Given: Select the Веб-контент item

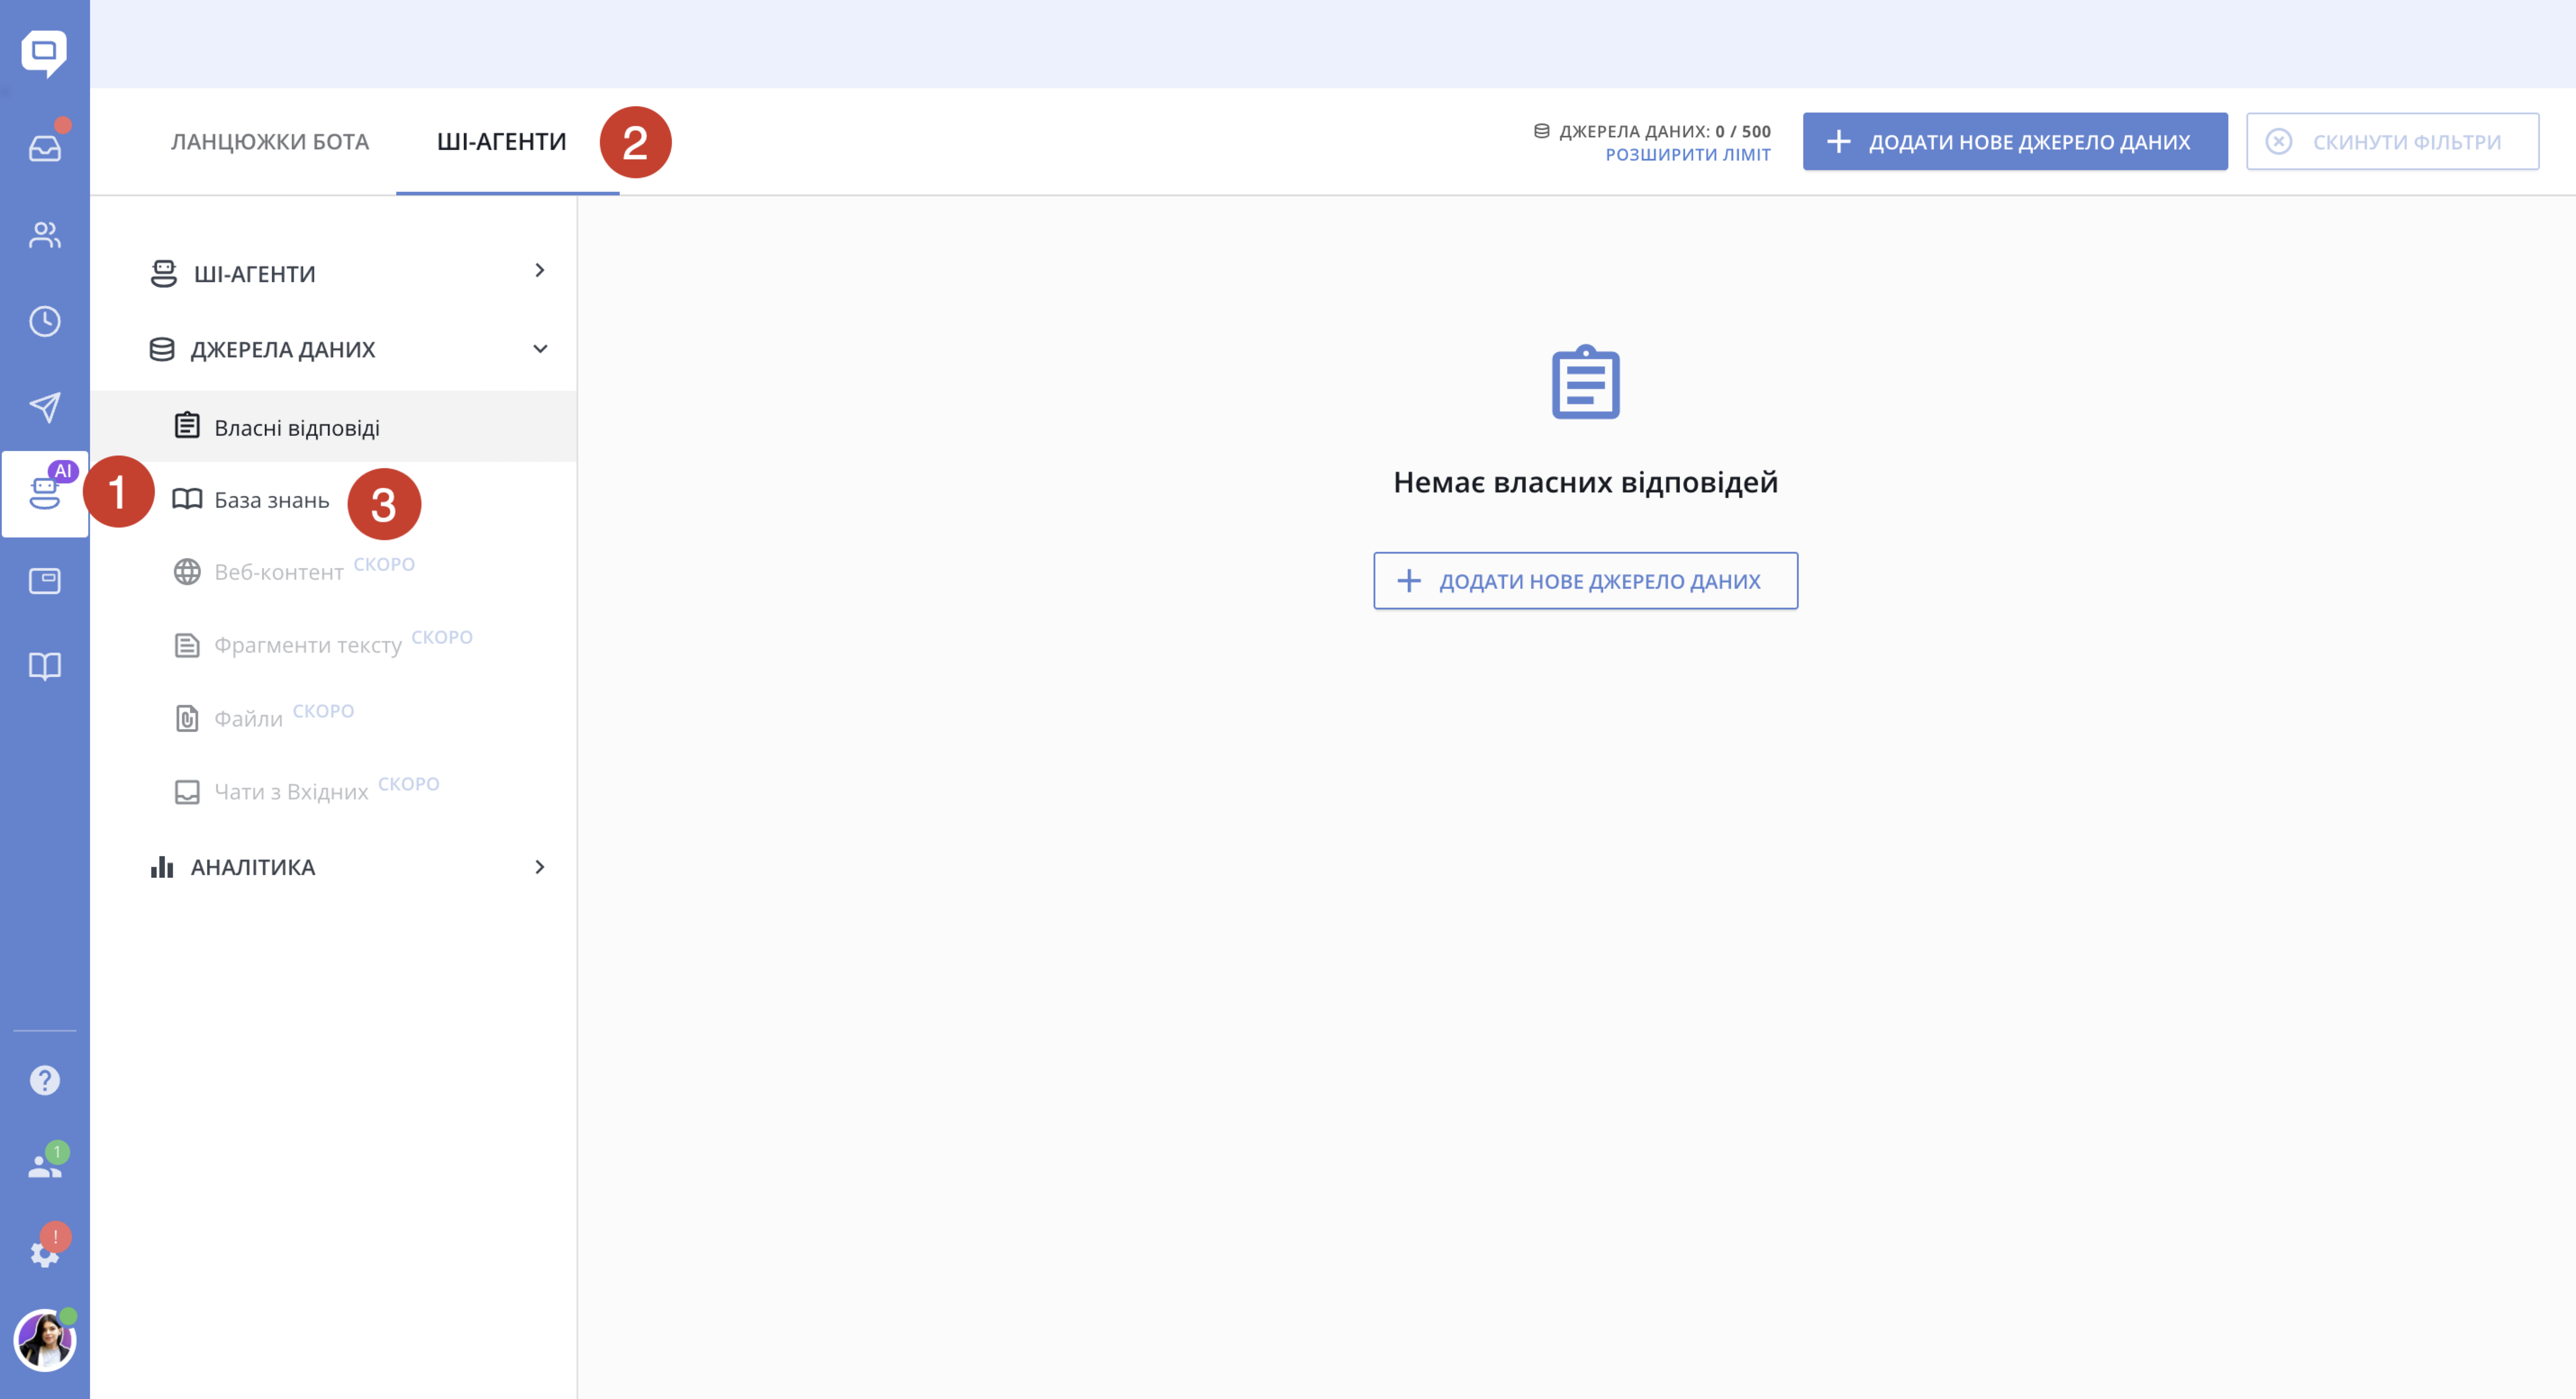Looking at the screenshot, I should [279, 572].
